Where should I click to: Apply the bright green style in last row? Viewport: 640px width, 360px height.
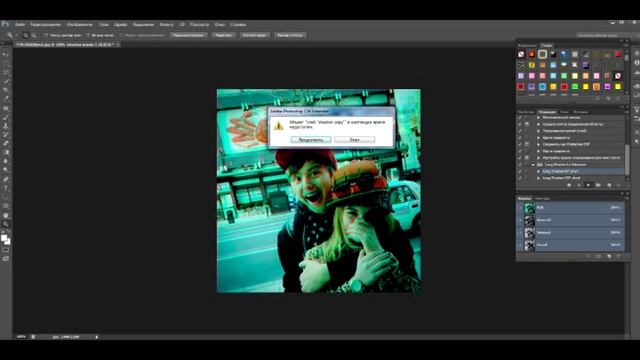(575, 87)
